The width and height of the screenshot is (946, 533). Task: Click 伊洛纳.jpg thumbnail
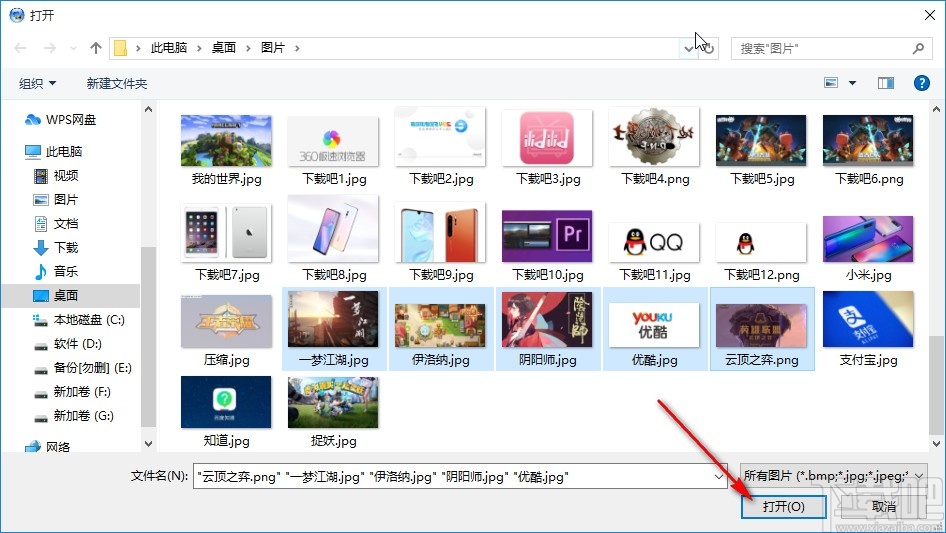coord(440,325)
